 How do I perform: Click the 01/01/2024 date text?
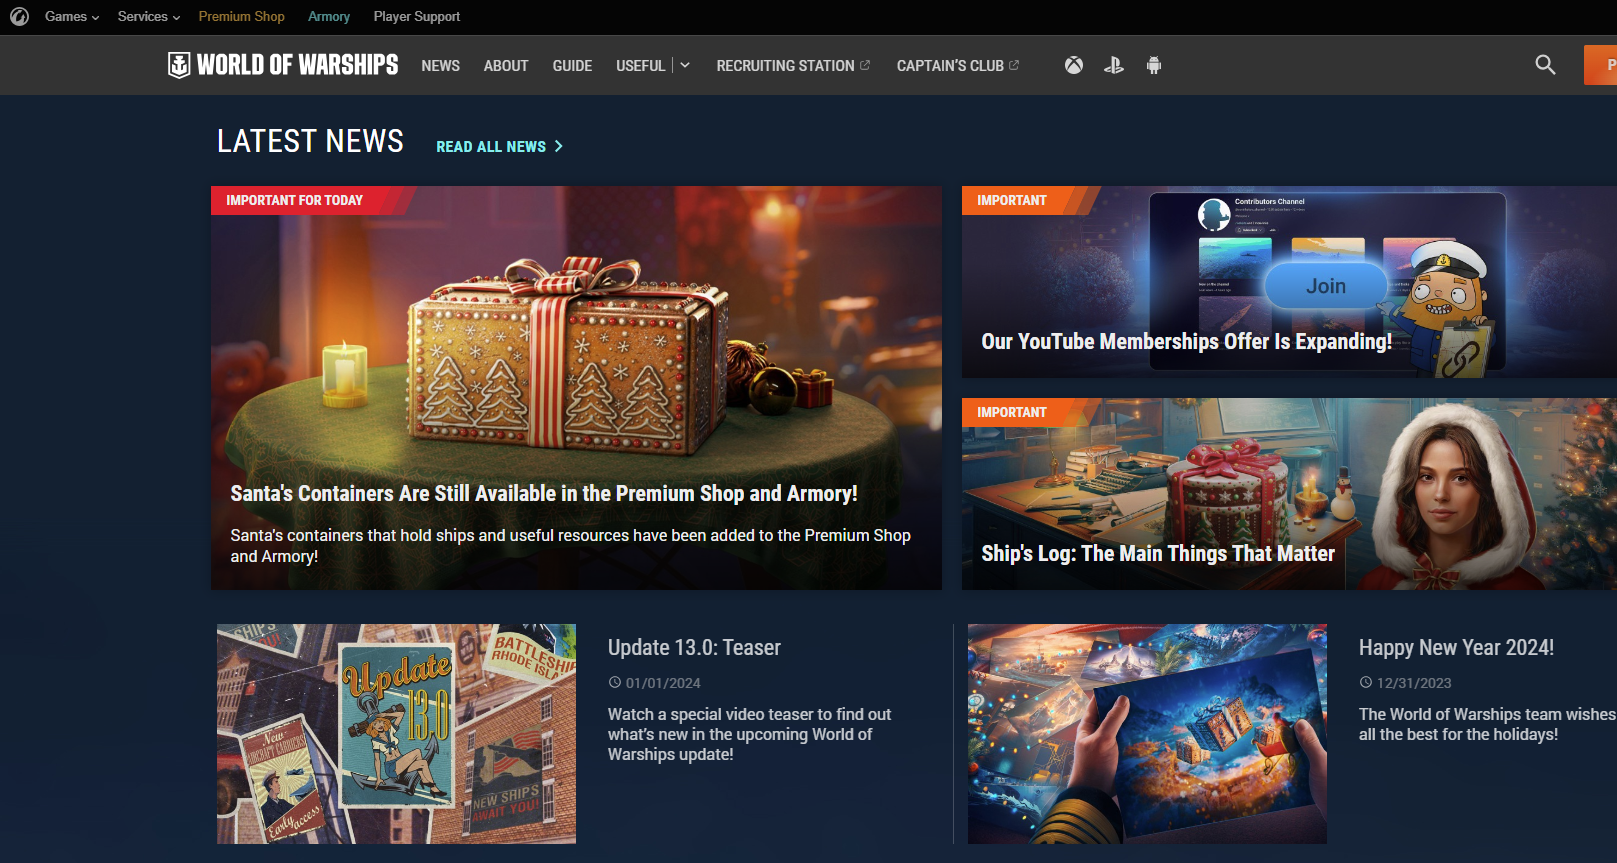point(663,683)
